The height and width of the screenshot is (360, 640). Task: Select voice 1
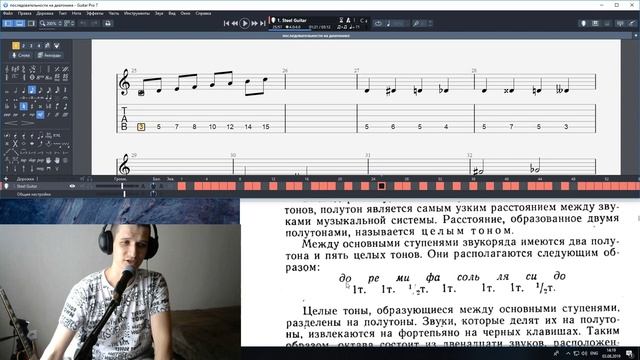coord(16,46)
